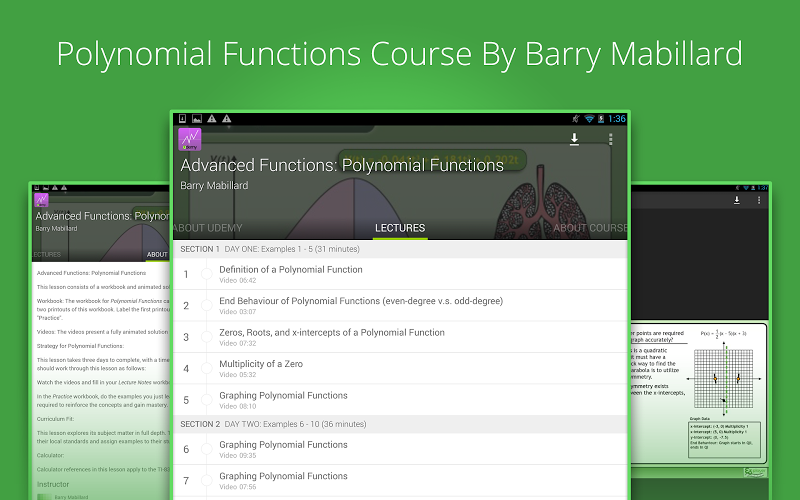Screen dimensions: 800x500
Task: Mark lecture 3 progress circle
Action: pyautogui.click(x=207, y=337)
